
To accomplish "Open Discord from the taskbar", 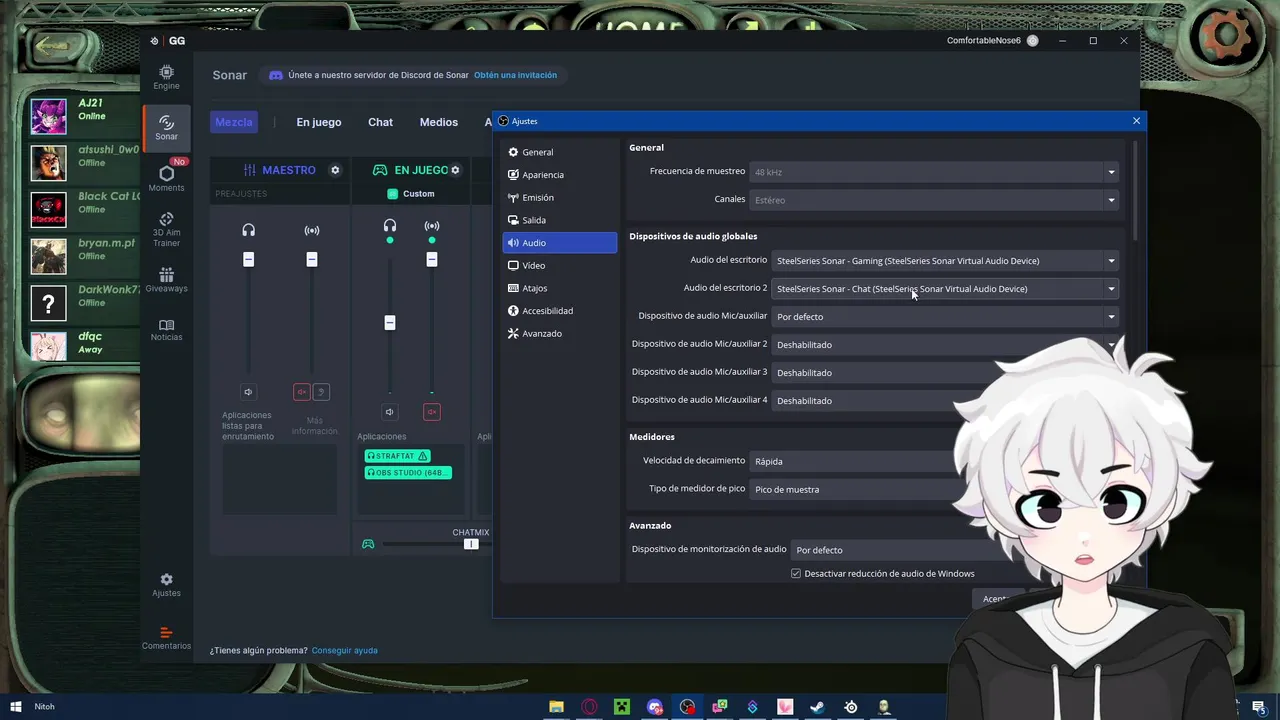I will (x=655, y=707).
